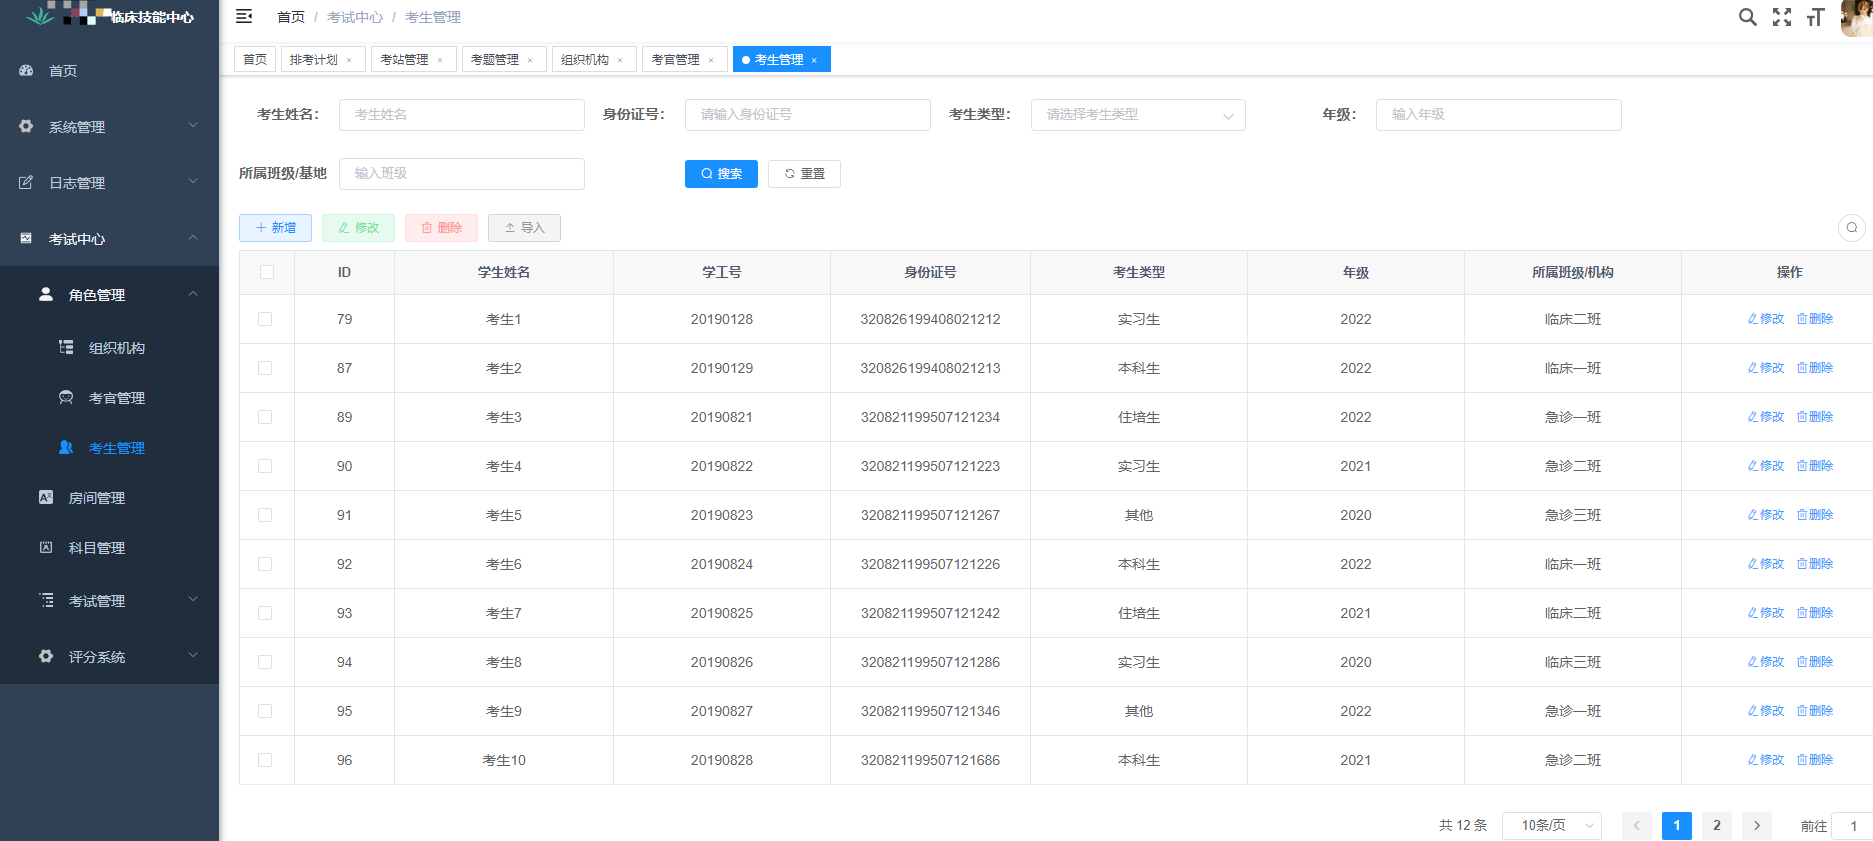The height and width of the screenshot is (841, 1873).
Task: Click the 科目管理 sidebar icon
Action: (46, 547)
